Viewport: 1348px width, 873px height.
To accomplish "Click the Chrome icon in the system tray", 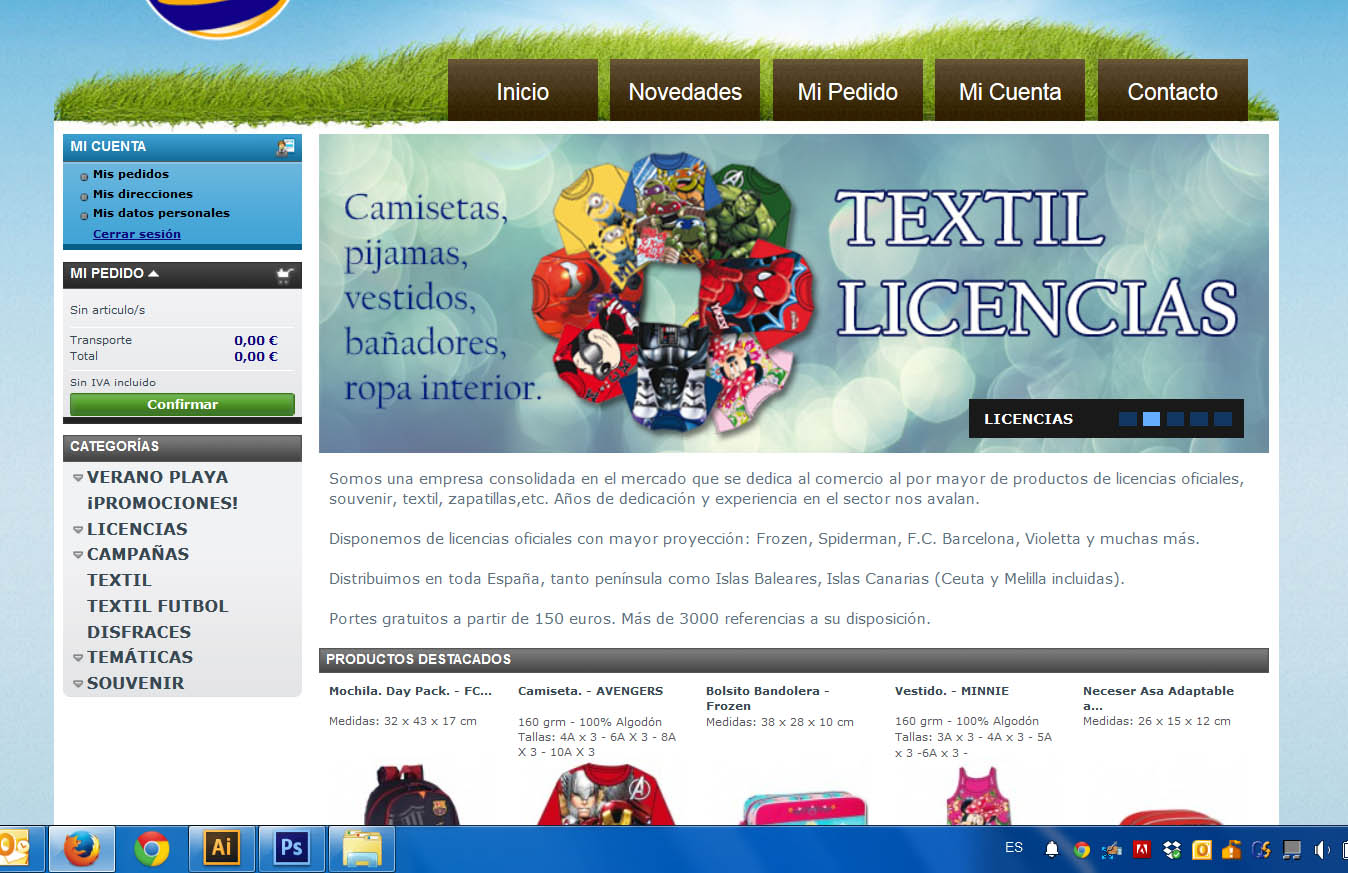I will tap(1081, 850).
